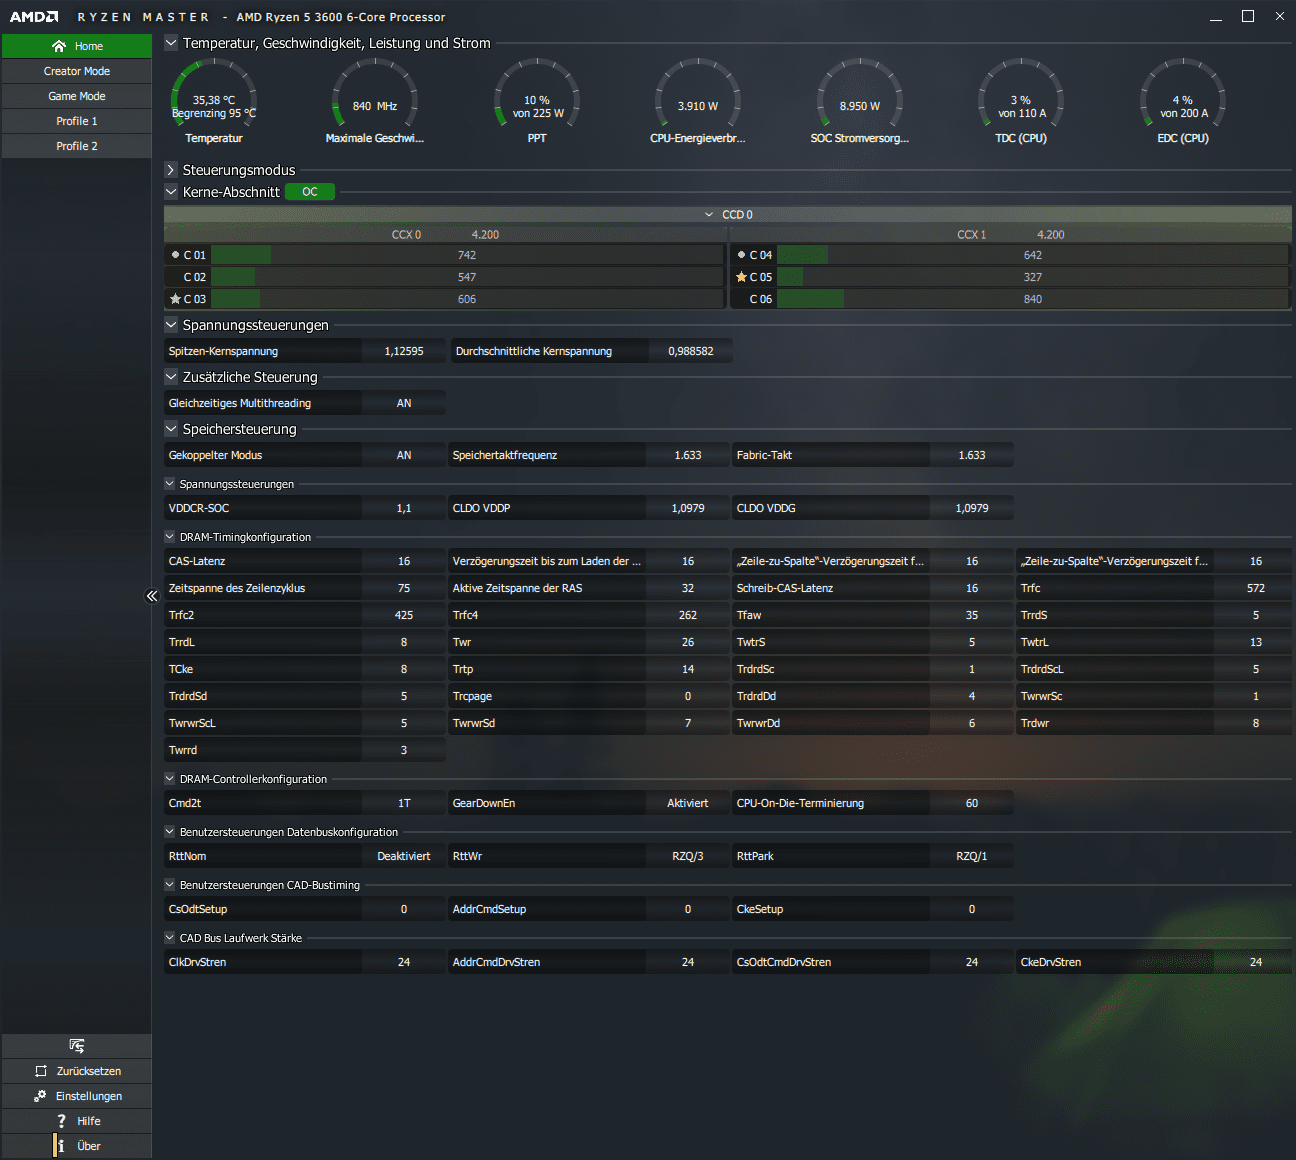Click the AMD logo in title bar

pos(34,17)
